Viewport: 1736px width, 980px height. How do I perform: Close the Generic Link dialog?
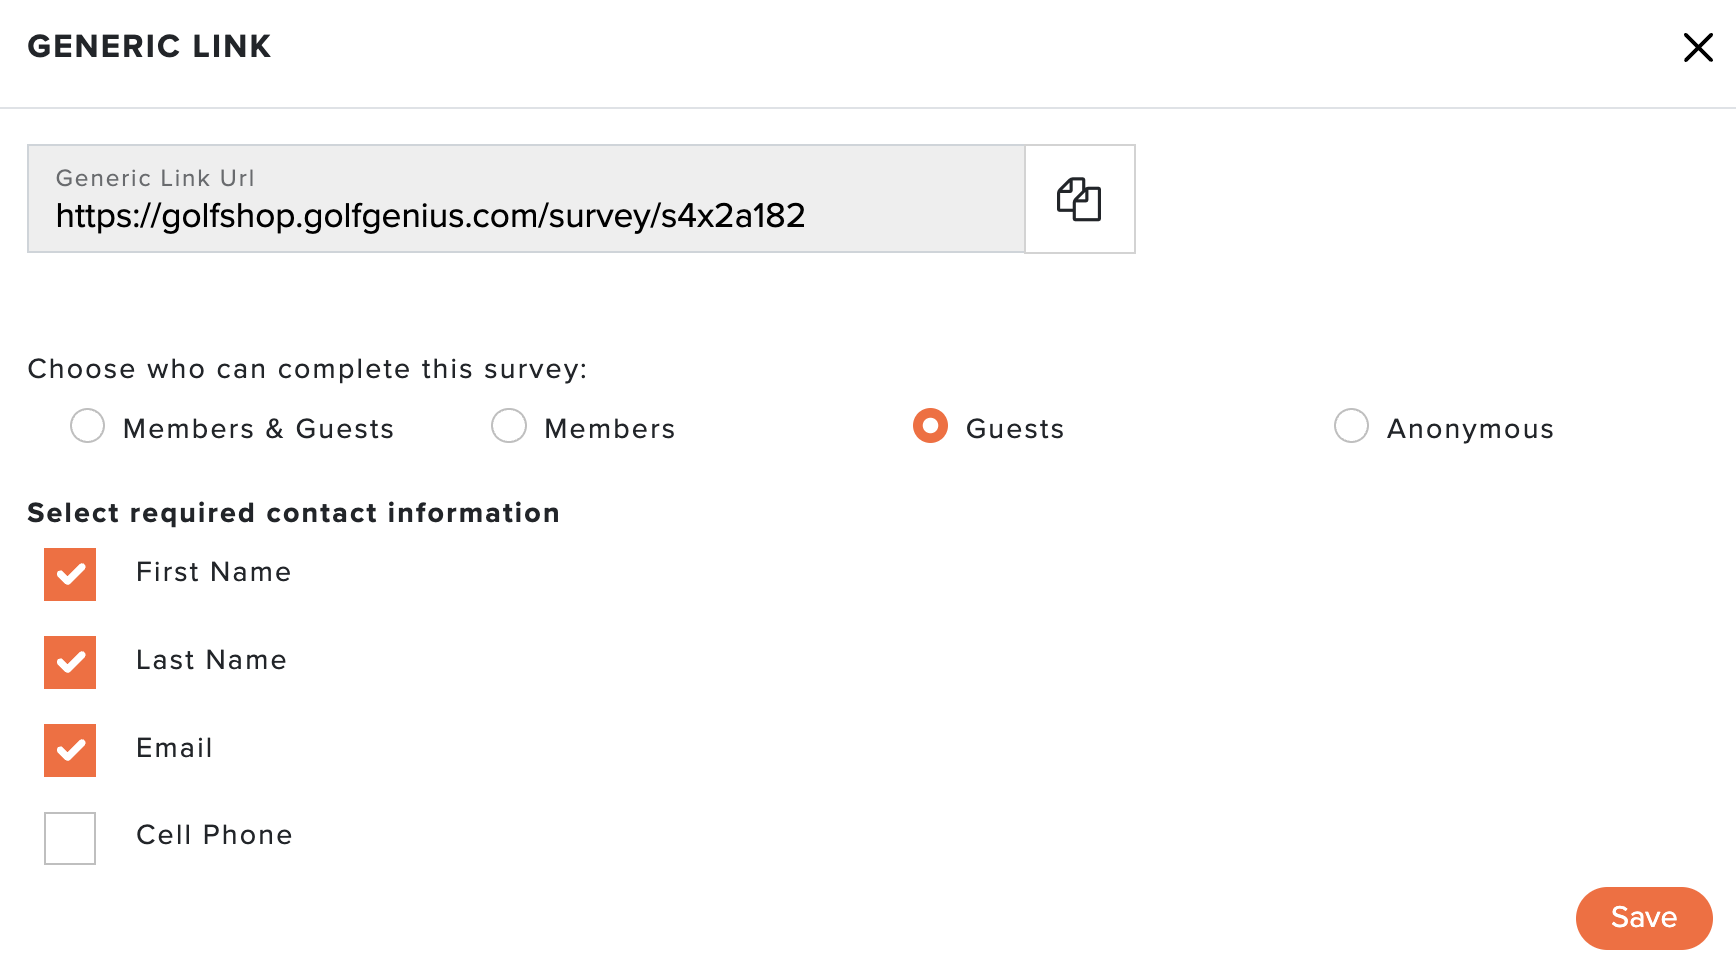[x=1698, y=47]
